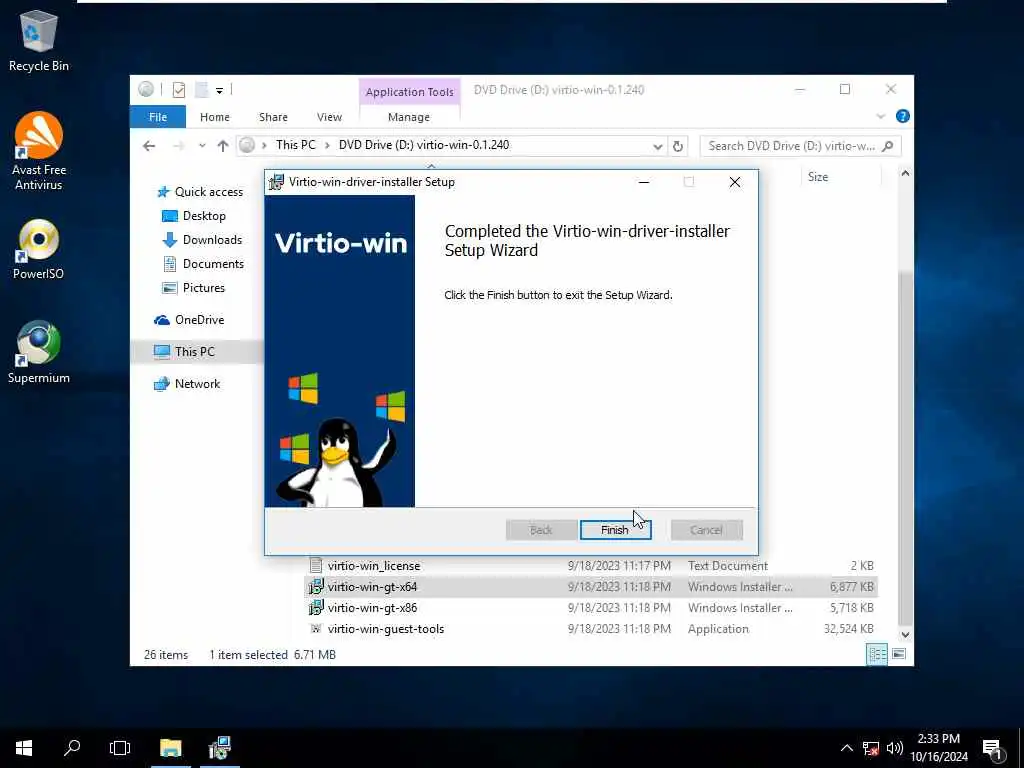Open the Action Center notifications icon
The width and height of the screenshot is (1024, 768).
(993, 749)
